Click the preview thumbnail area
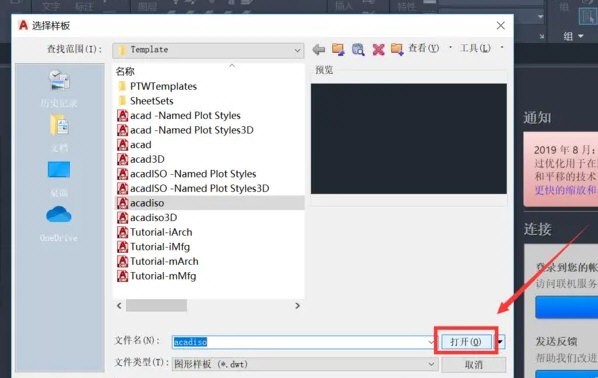 [408, 139]
